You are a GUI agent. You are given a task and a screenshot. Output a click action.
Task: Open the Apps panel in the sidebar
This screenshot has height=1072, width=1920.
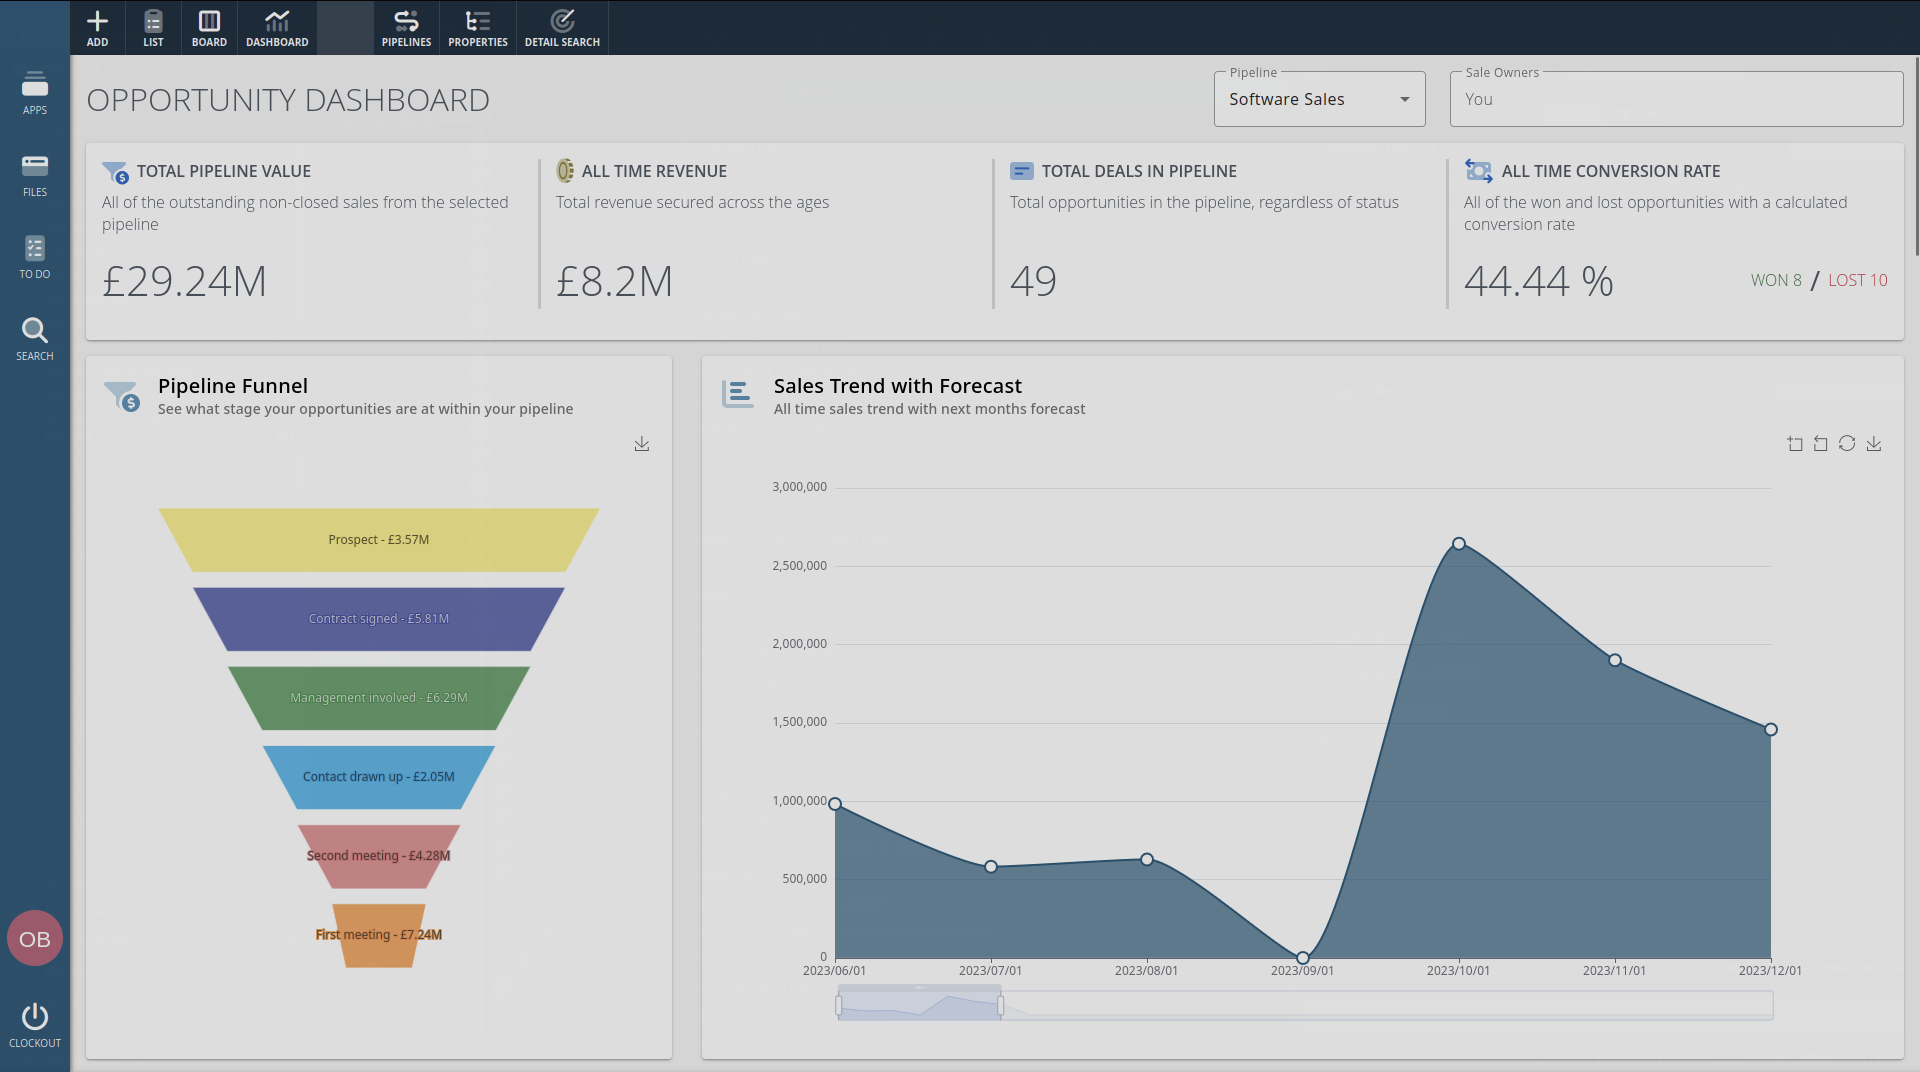click(x=35, y=92)
